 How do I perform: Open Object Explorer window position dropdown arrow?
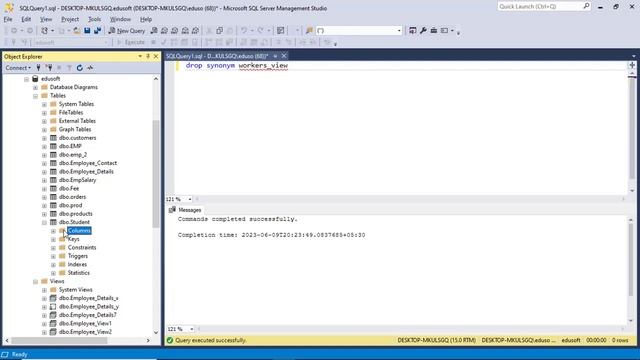140,56
